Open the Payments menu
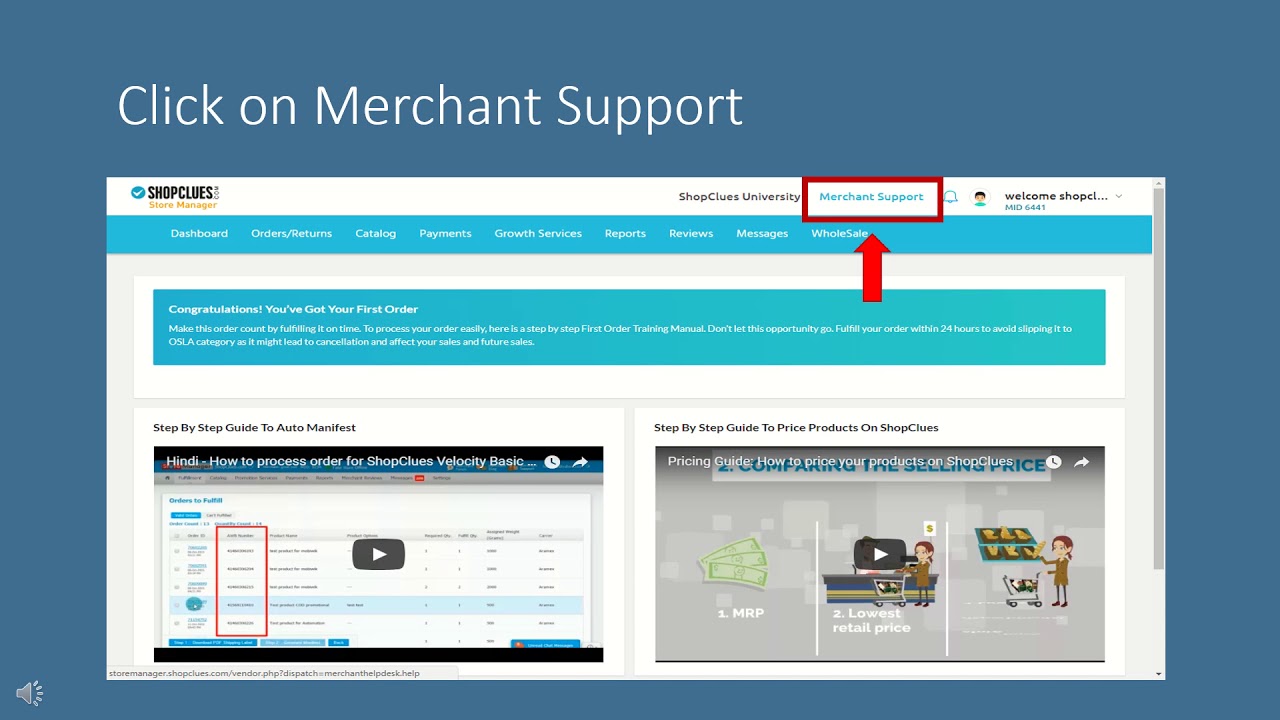 tap(445, 233)
